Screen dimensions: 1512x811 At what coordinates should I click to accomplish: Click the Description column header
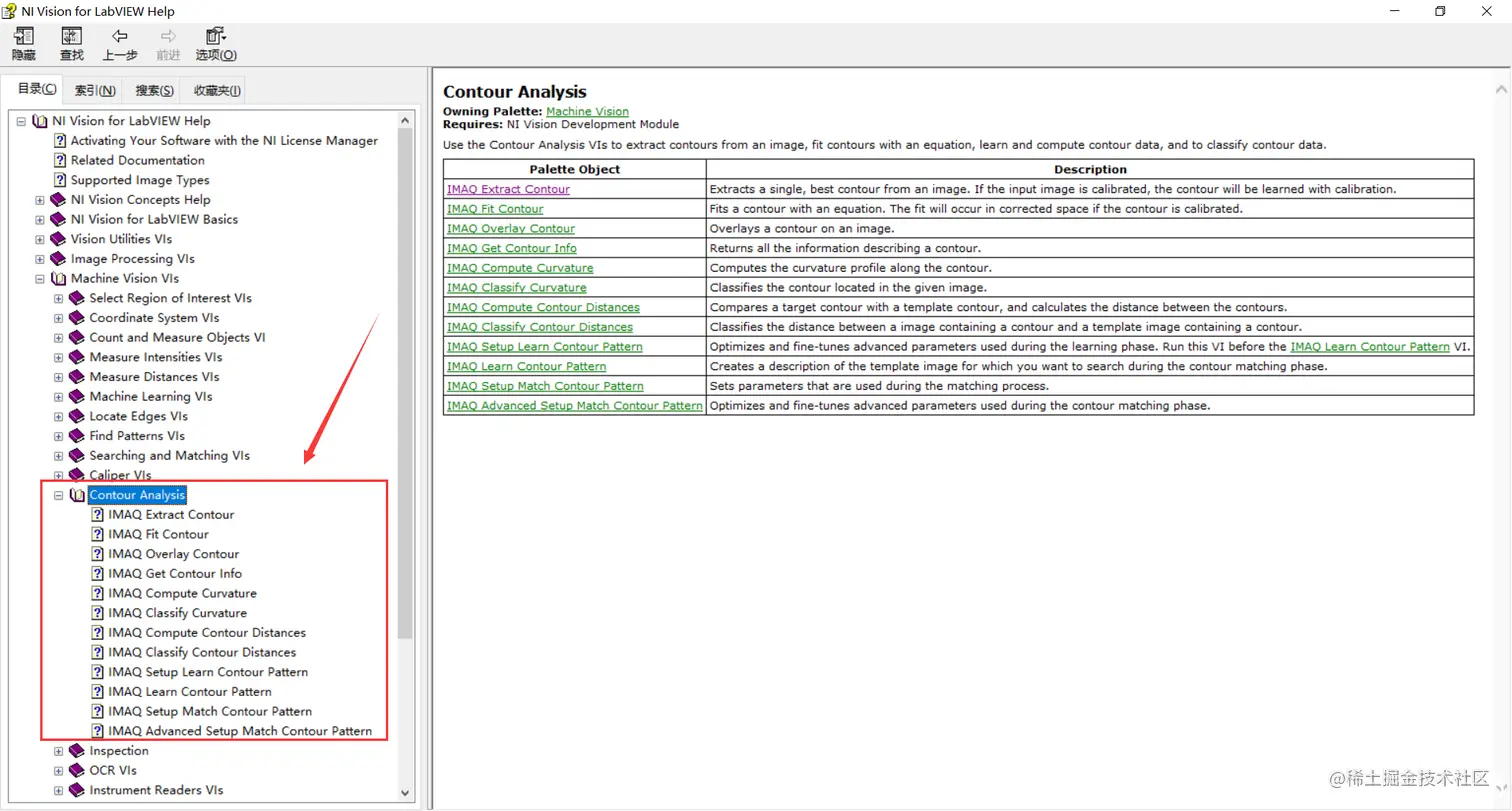pyautogui.click(x=1090, y=169)
